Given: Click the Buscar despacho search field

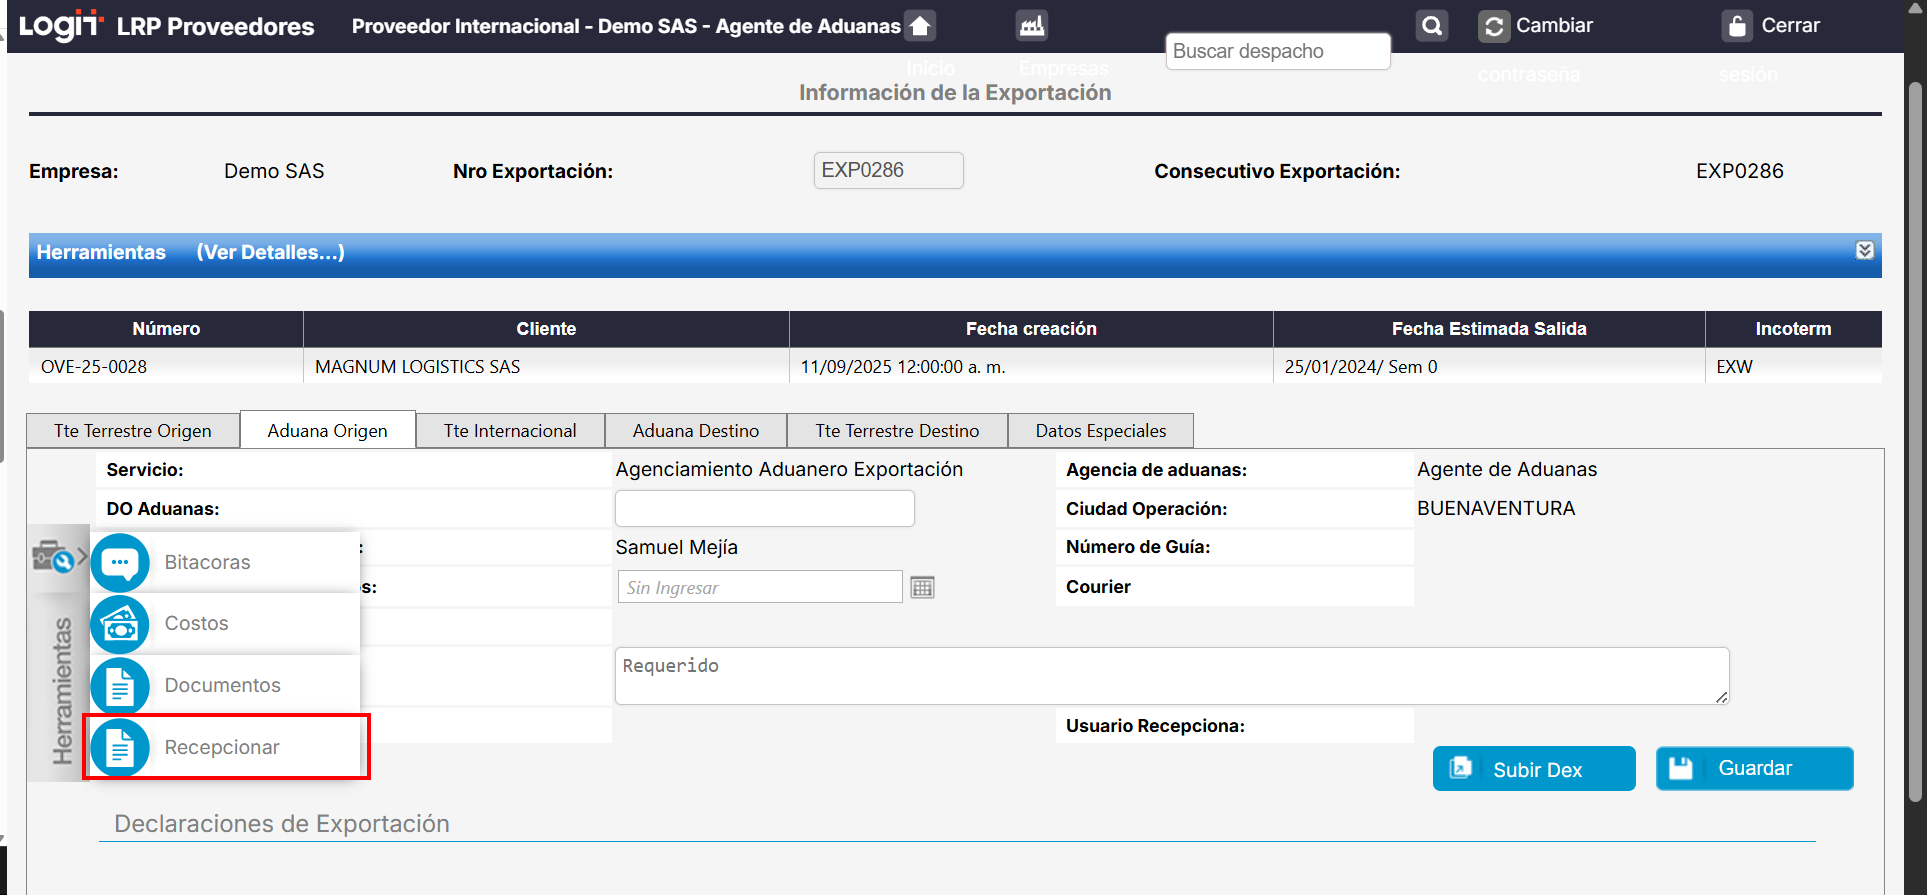Looking at the screenshot, I should (x=1277, y=52).
